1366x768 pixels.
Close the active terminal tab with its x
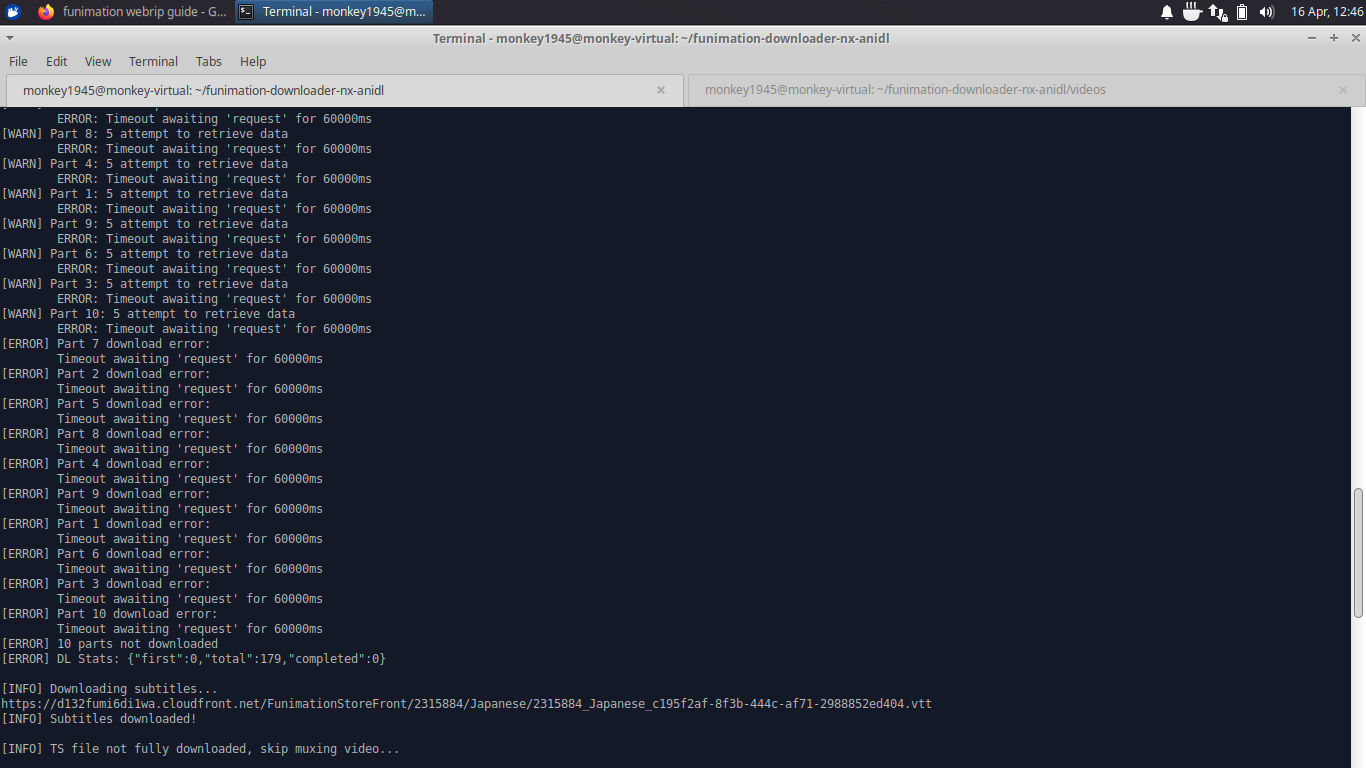(660, 89)
